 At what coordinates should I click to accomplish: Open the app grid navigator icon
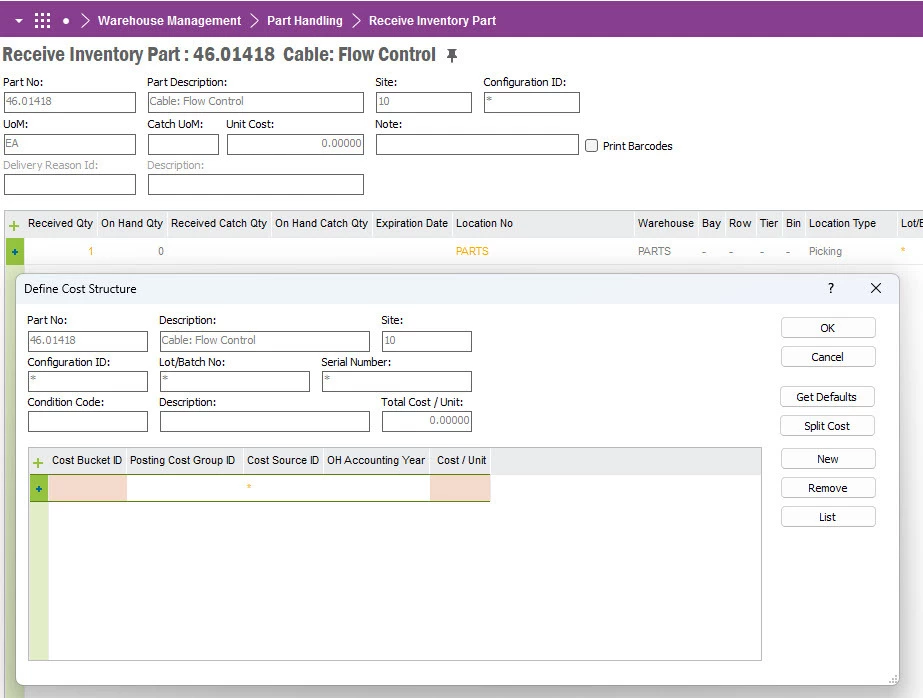click(42, 21)
